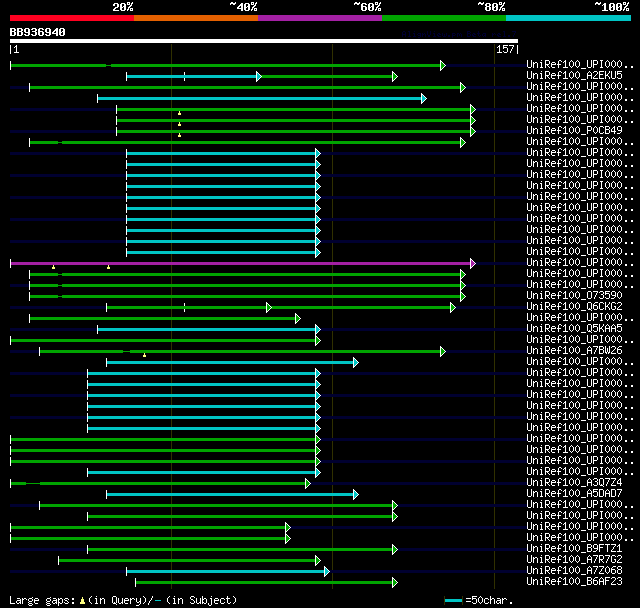The height and width of the screenshot is (608, 640).
Task: Click the query end position 157 label
Action: point(505,49)
